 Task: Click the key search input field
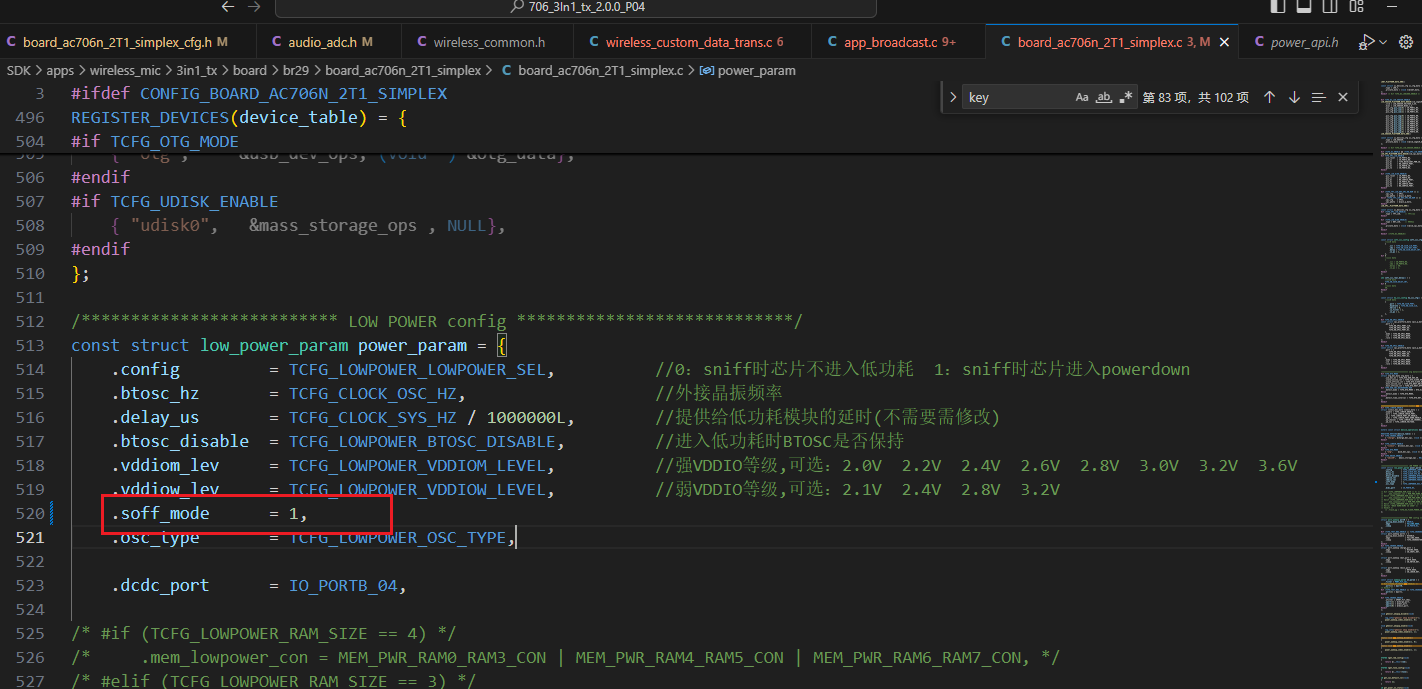(x=1016, y=97)
